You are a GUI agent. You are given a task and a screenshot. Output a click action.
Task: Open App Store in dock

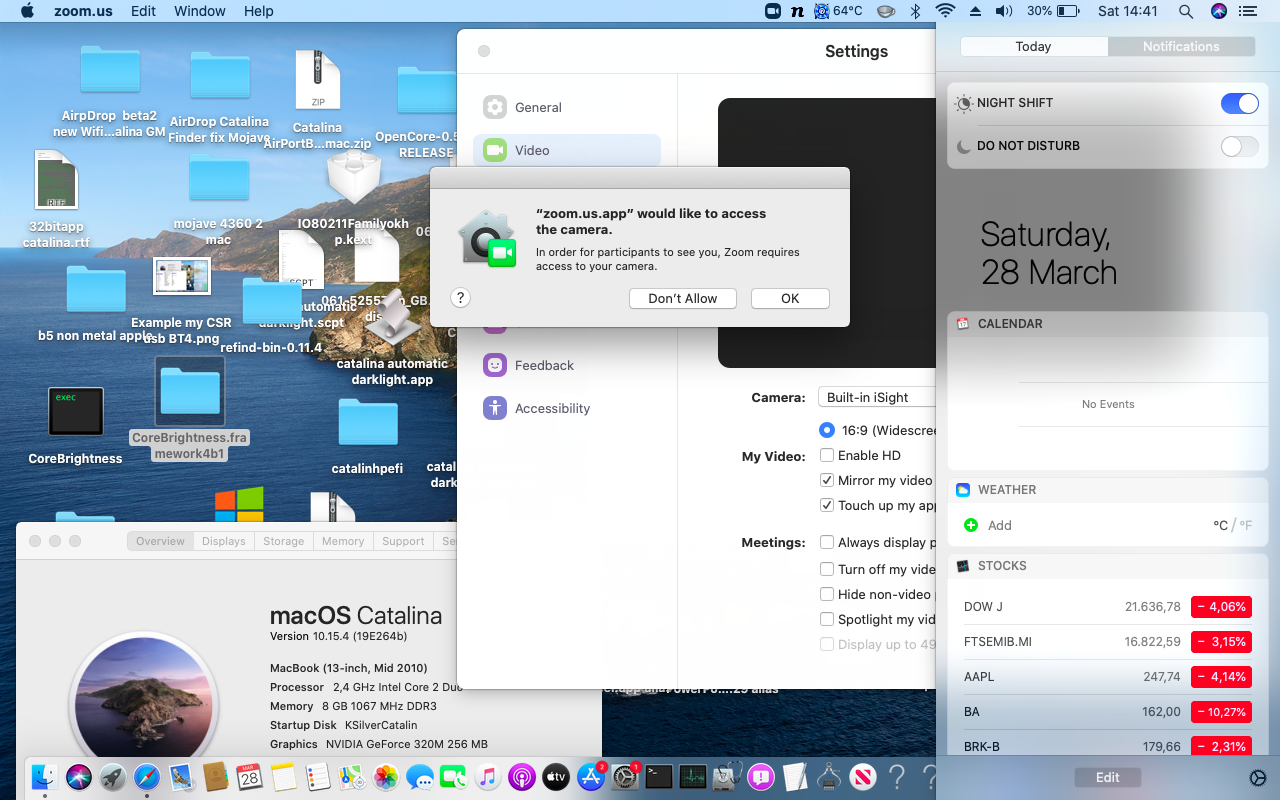591,777
